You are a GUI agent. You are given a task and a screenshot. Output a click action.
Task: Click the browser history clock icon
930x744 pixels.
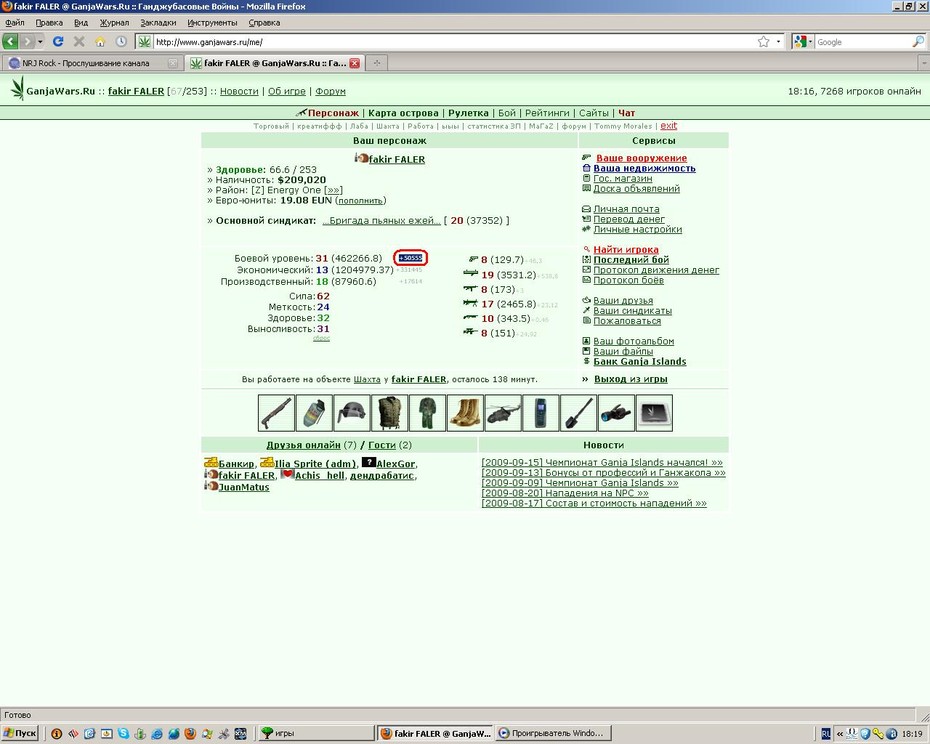point(121,42)
